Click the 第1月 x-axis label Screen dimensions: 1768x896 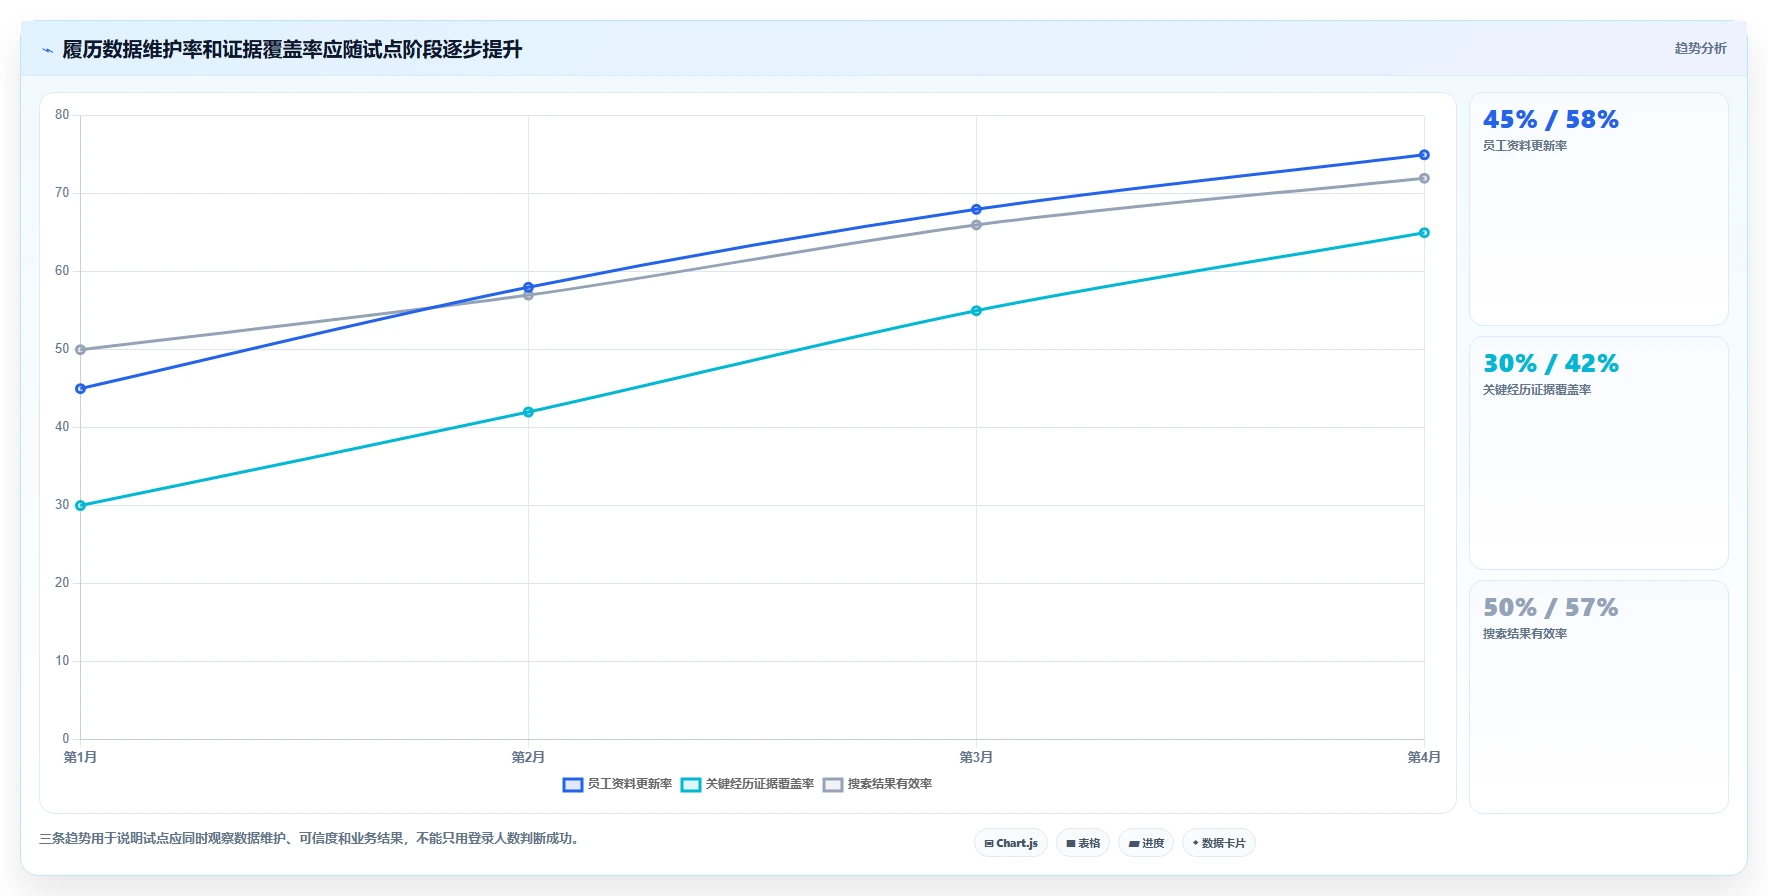pos(80,757)
